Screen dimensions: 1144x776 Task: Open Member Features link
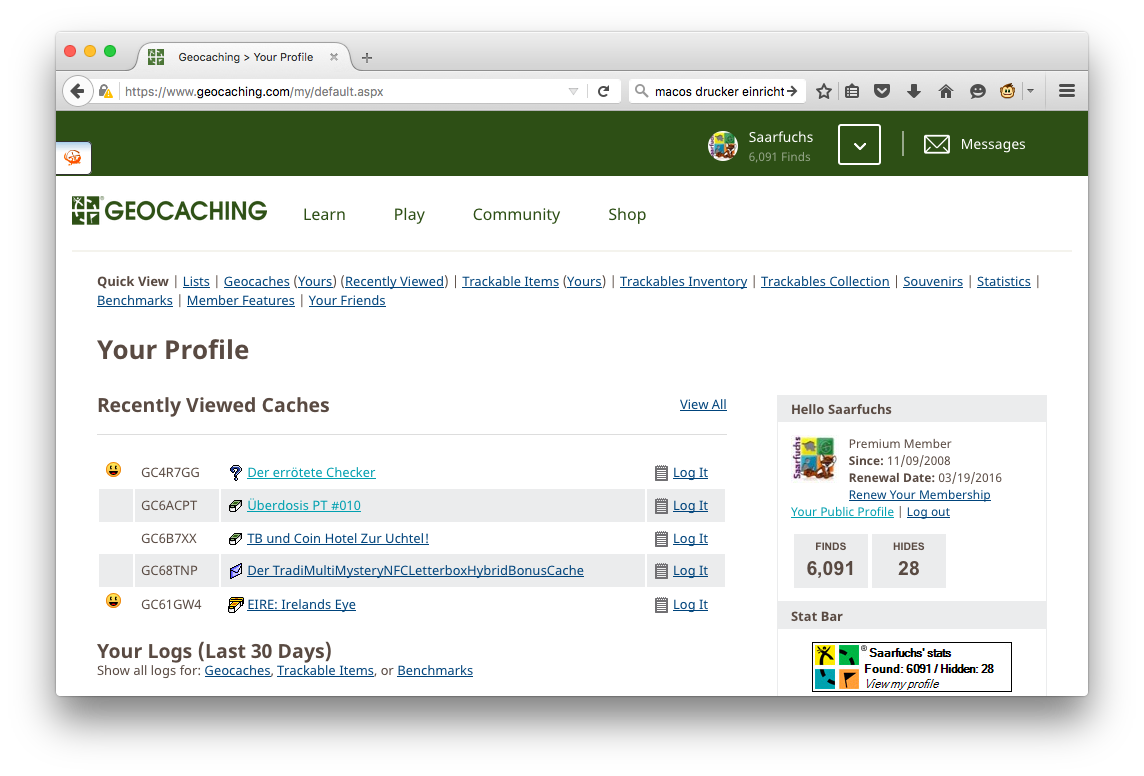pos(241,300)
